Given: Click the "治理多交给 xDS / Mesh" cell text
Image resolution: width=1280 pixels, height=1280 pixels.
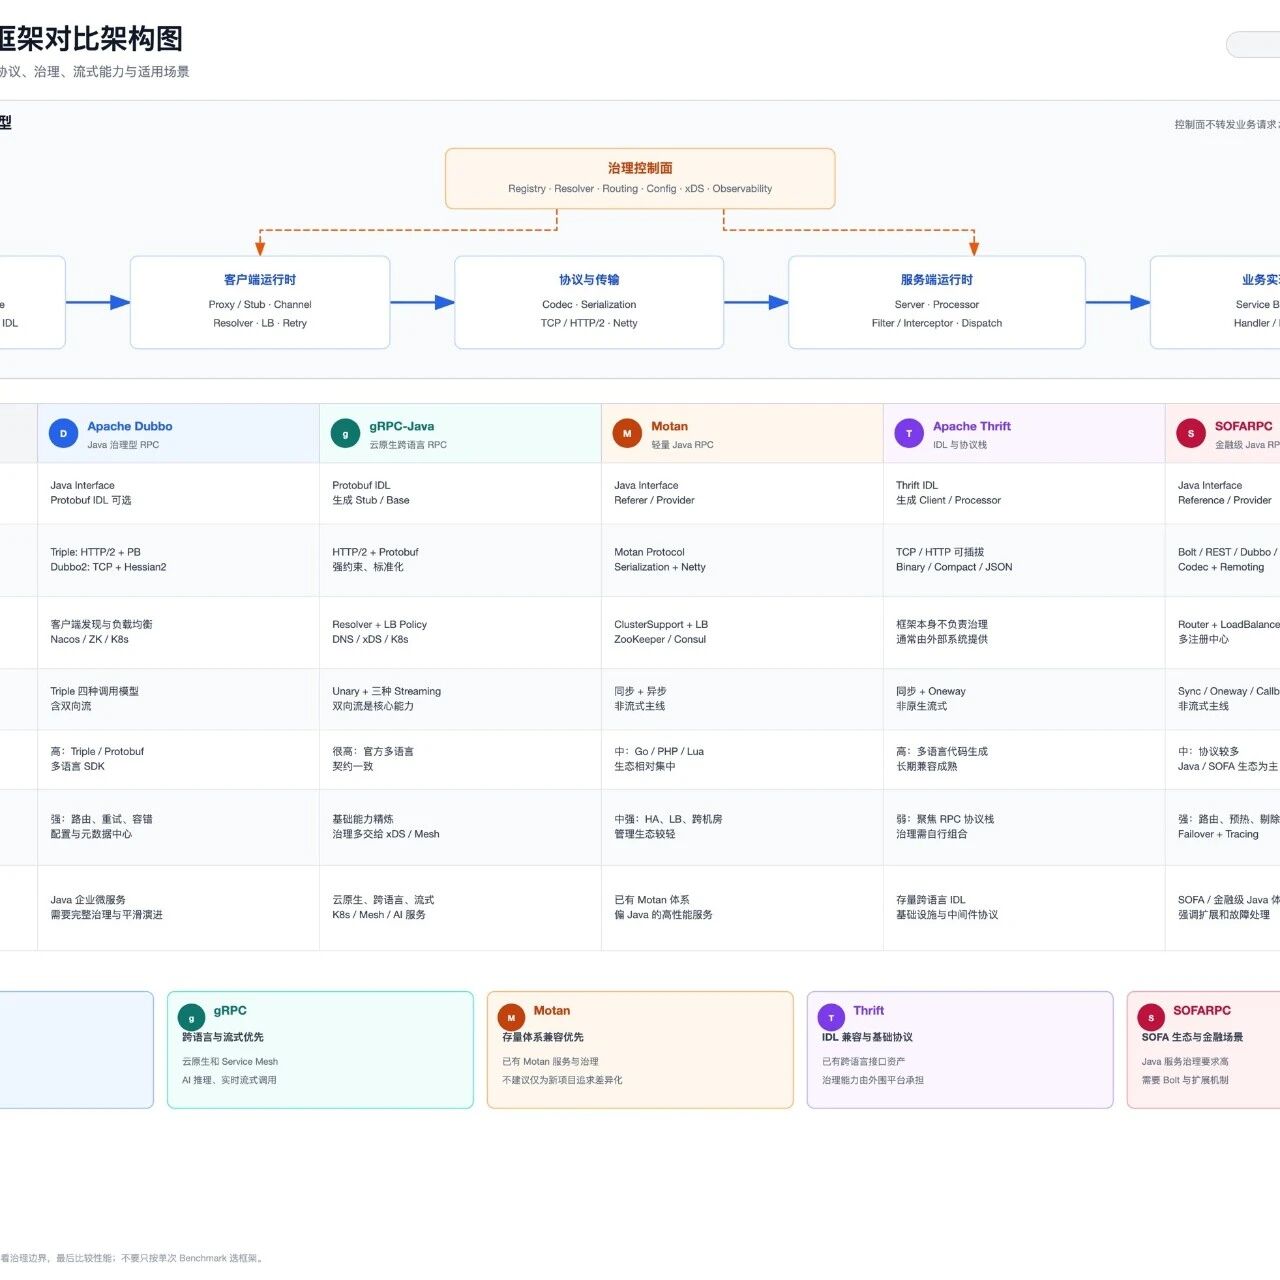Looking at the screenshot, I should point(386,834).
